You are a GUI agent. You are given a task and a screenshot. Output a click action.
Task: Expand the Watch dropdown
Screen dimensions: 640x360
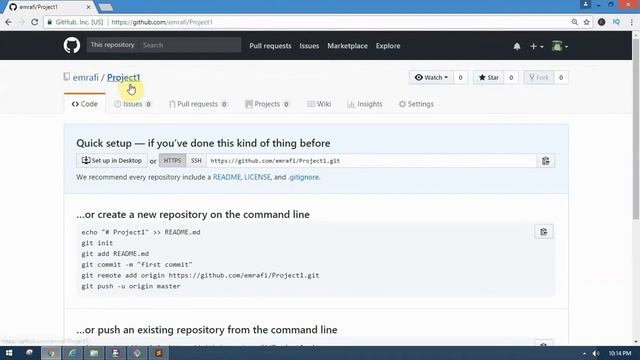click(431, 78)
